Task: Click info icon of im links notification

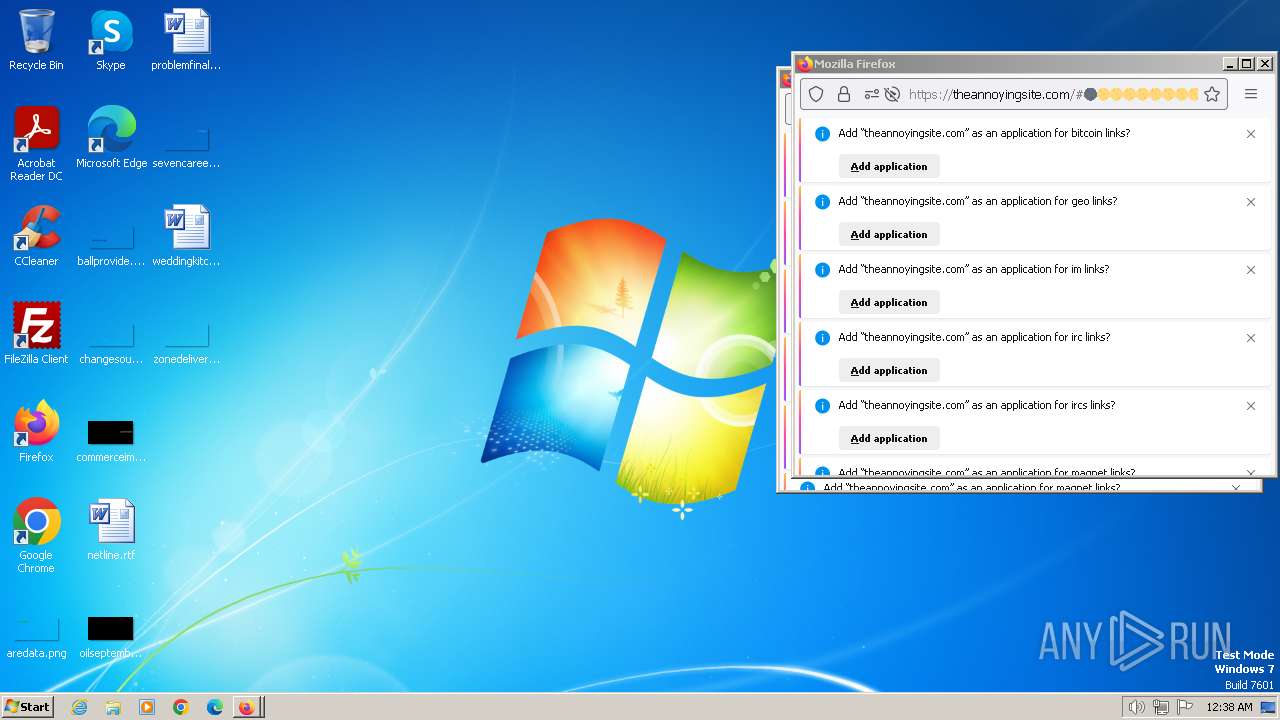Action: click(822, 270)
